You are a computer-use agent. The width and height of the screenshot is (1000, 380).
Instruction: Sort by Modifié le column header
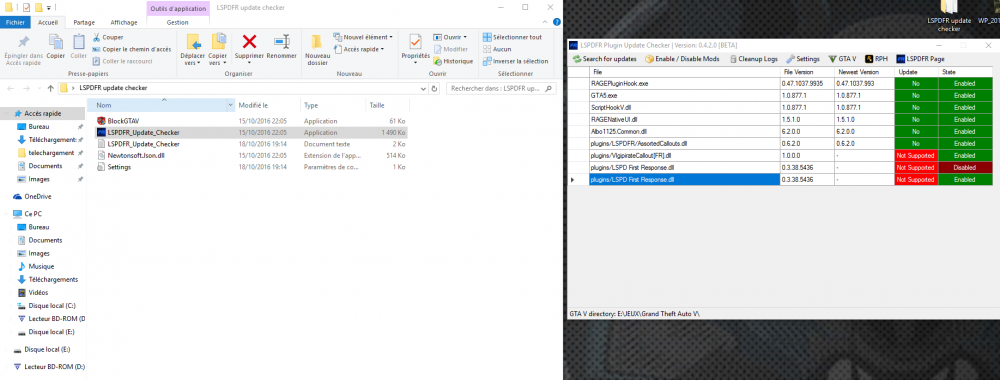coord(267,105)
